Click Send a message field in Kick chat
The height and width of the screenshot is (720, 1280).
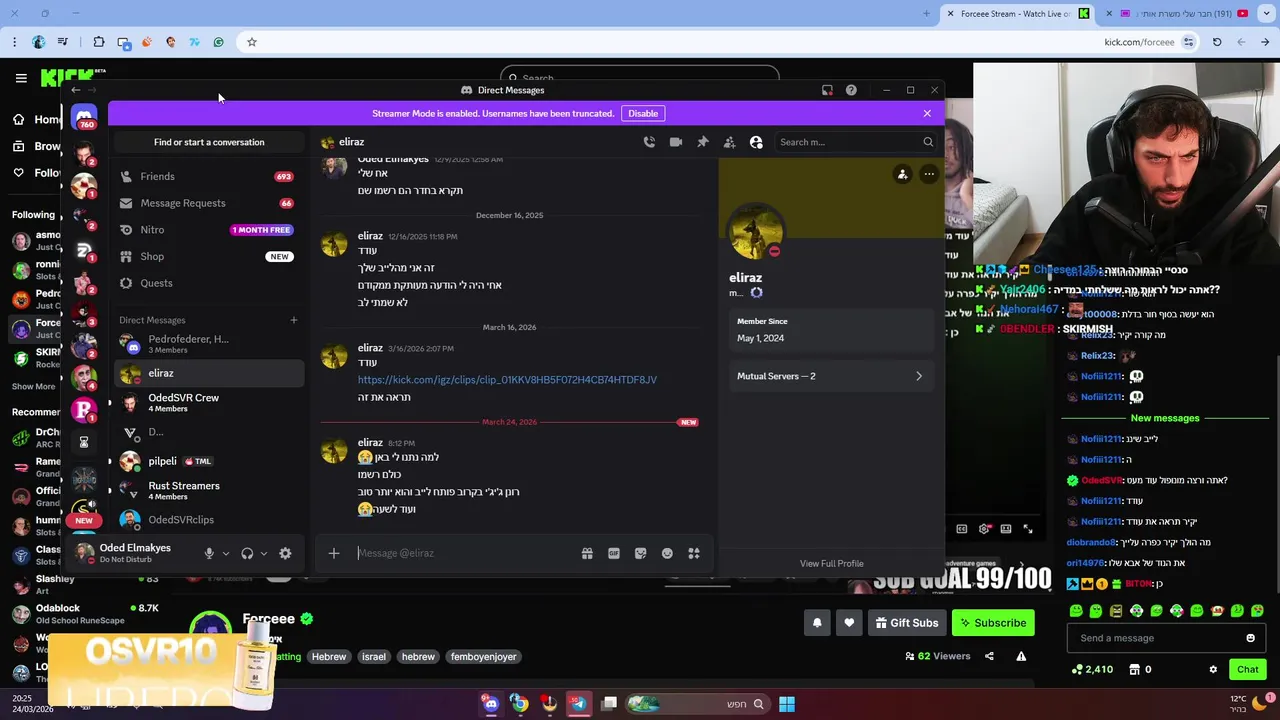[x=1156, y=638]
